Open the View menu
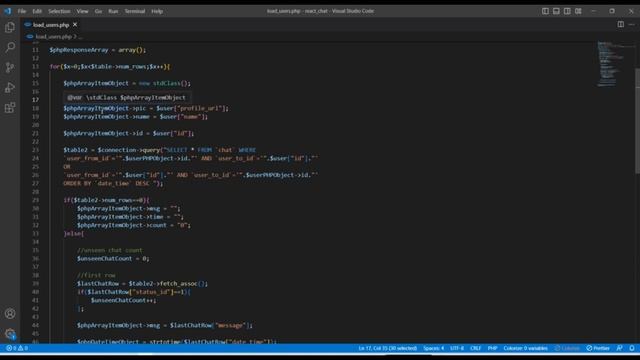This screenshot has height=360, width=640. tap(82, 11)
